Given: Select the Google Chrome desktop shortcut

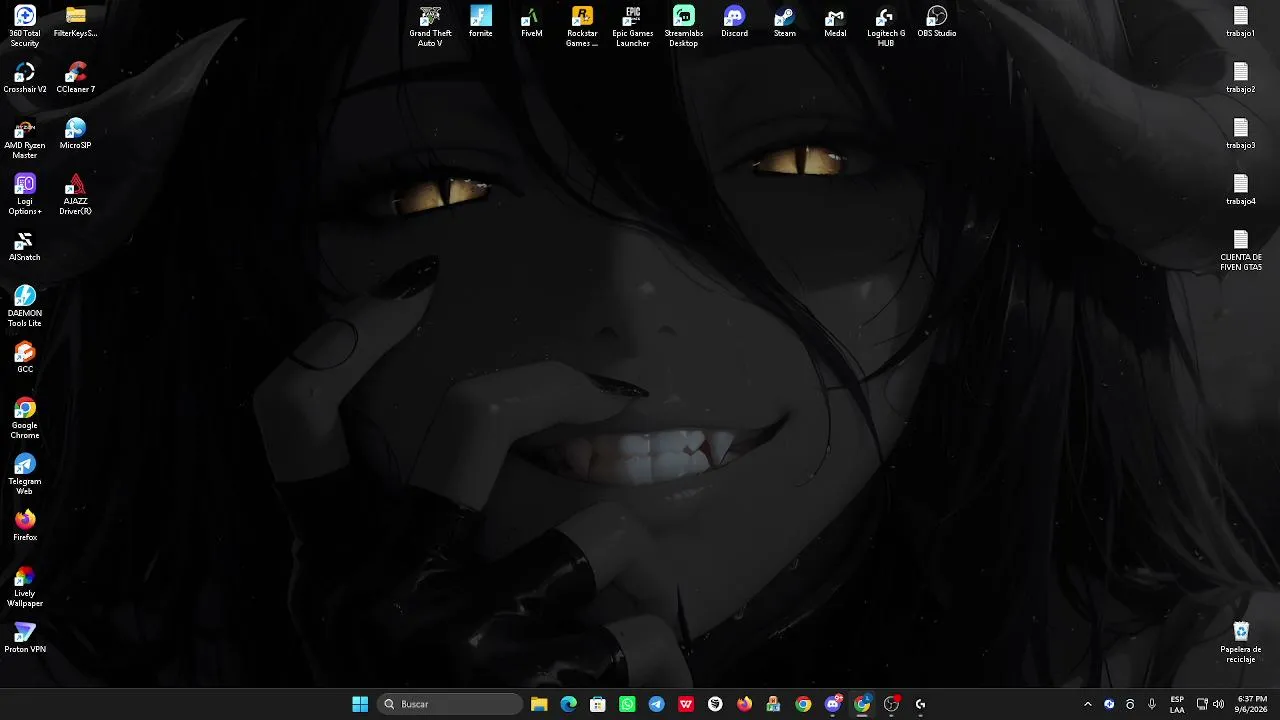Looking at the screenshot, I should pyautogui.click(x=25, y=418).
